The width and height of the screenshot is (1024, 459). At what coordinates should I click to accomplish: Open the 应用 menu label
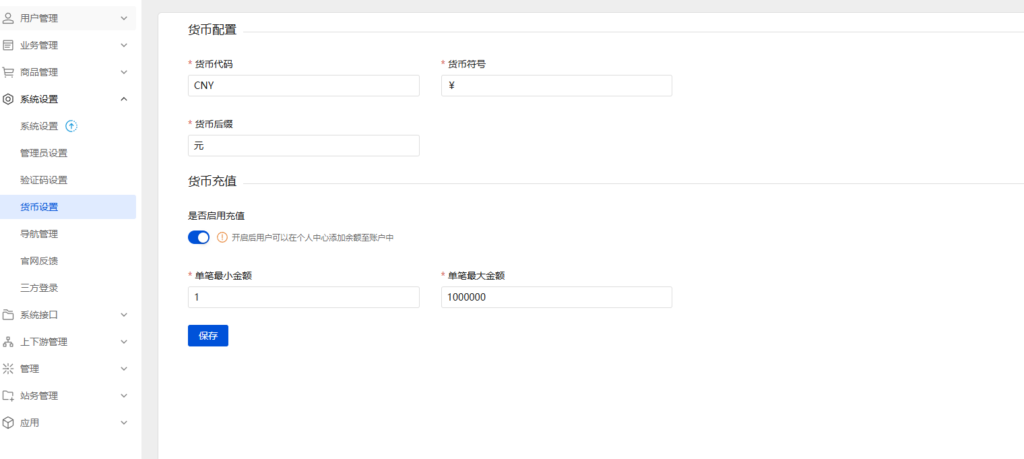tap(29, 422)
